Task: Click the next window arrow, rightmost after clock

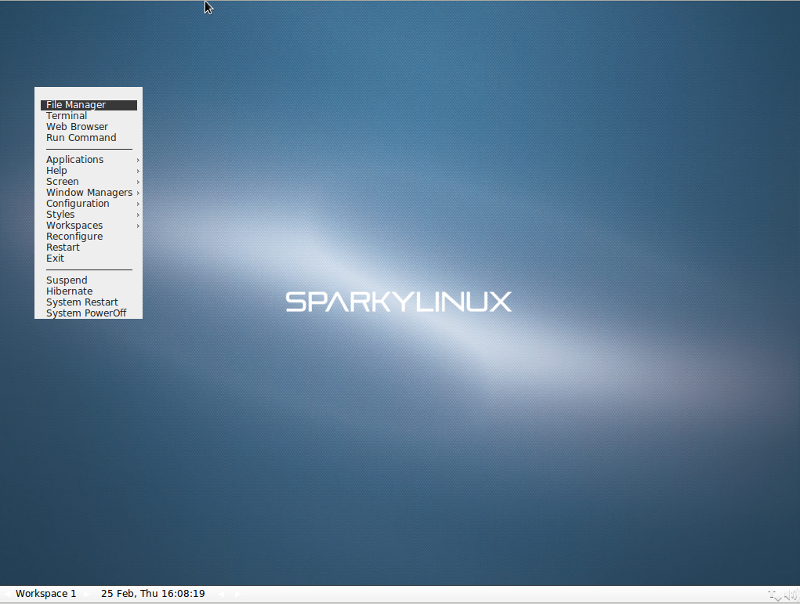Action: tap(237, 594)
